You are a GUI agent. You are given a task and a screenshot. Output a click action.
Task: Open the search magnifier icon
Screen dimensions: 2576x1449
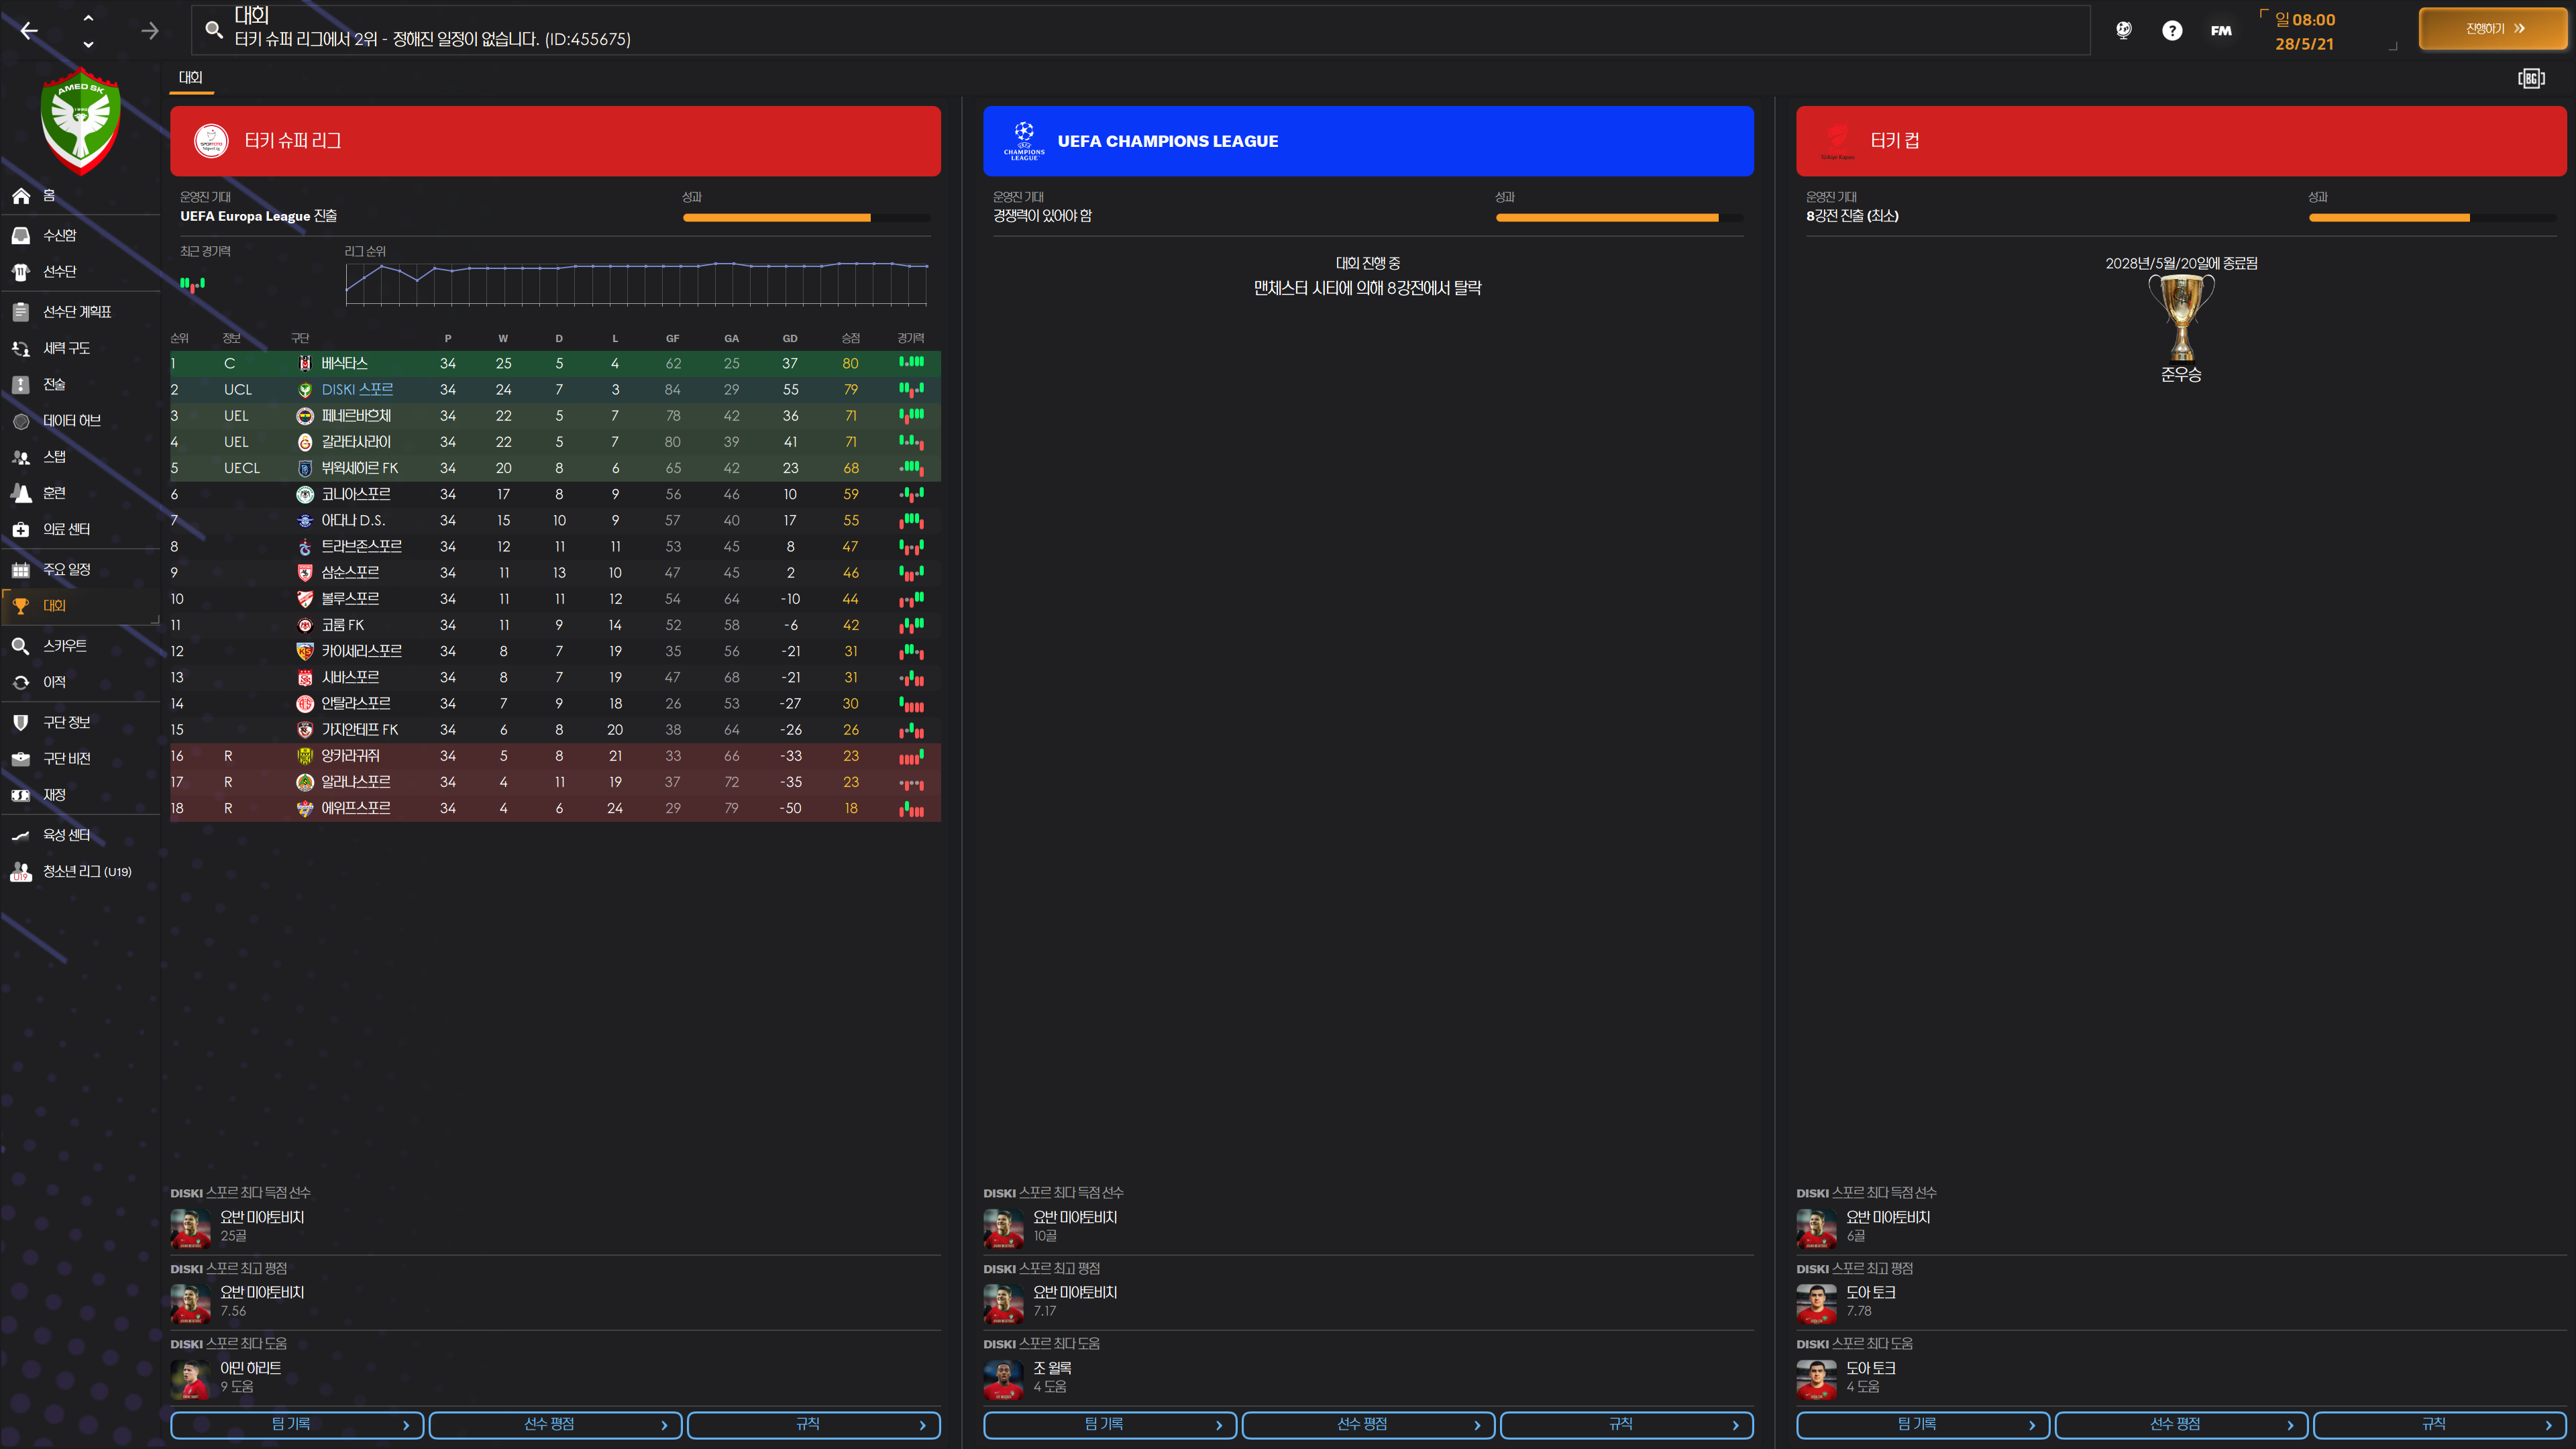(x=214, y=30)
